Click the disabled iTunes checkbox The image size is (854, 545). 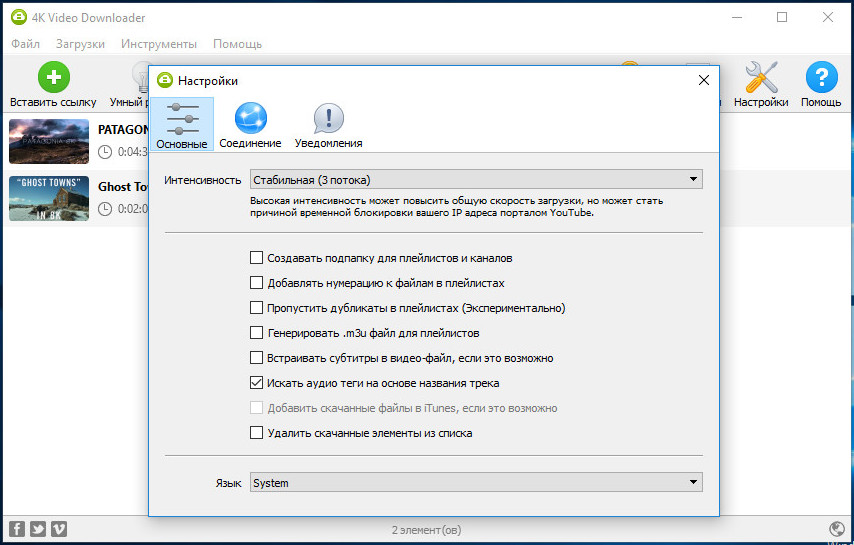256,408
